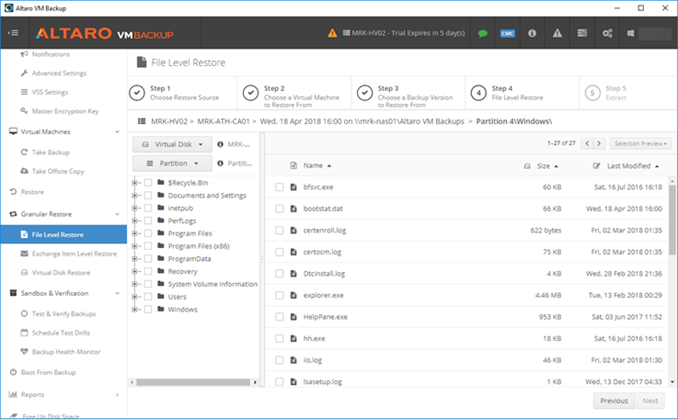This screenshot has height=419, width=678.
Task: Open the settings gears icon in header
Action: click(607, 33)
